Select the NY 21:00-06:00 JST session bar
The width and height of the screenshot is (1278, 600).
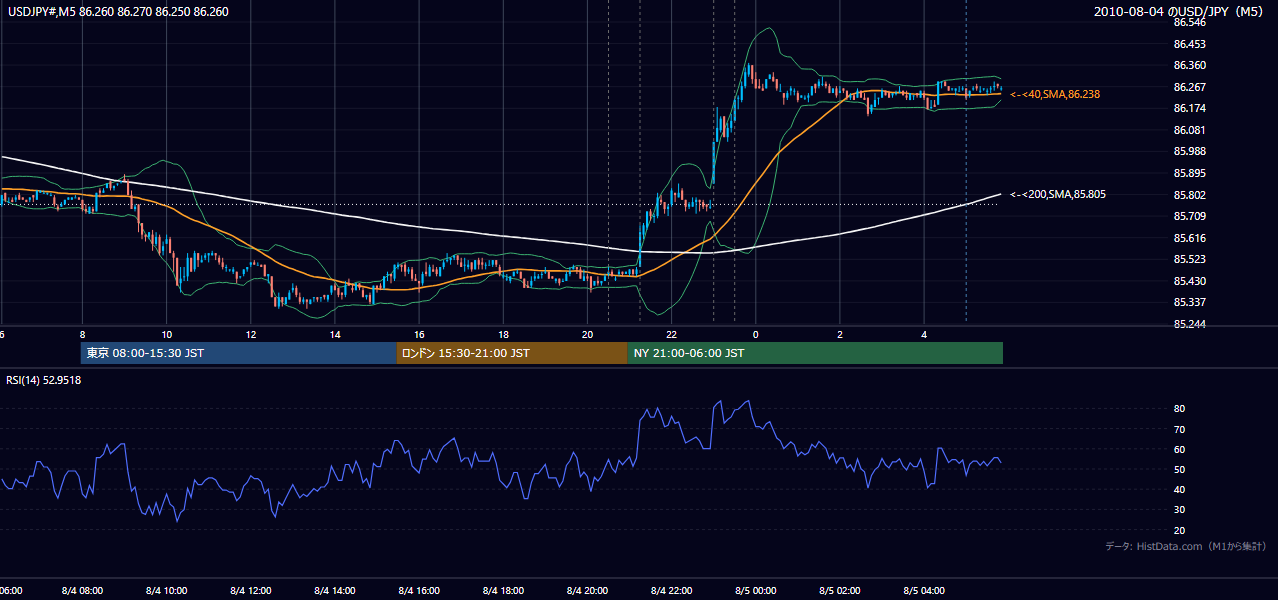pos(815,353)
